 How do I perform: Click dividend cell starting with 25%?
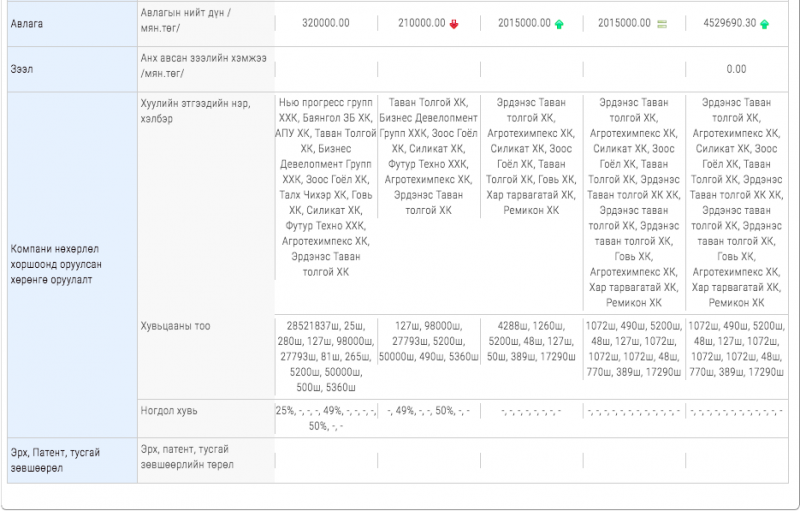(325, 418)
